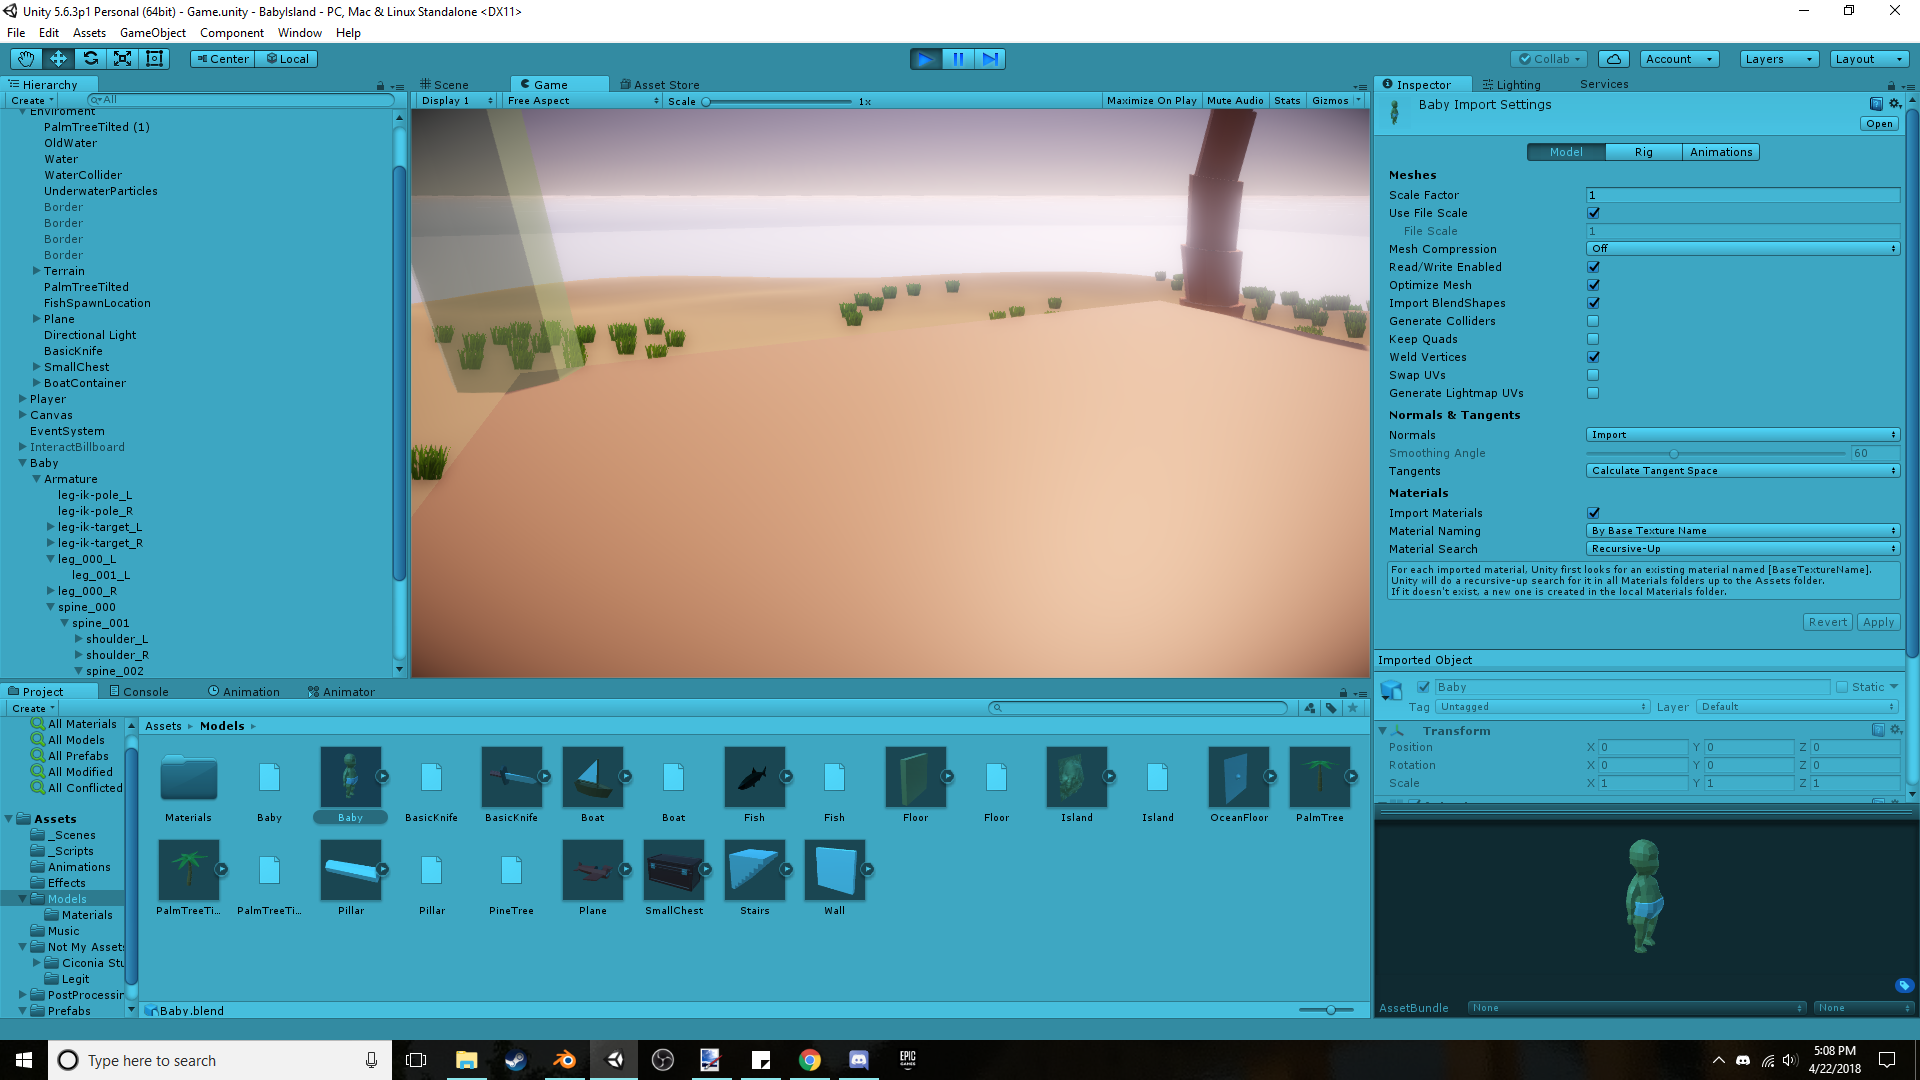Open File Explorer from the taskbar
This screenshot has width=1920, height=1080.
pos(467,1060)
